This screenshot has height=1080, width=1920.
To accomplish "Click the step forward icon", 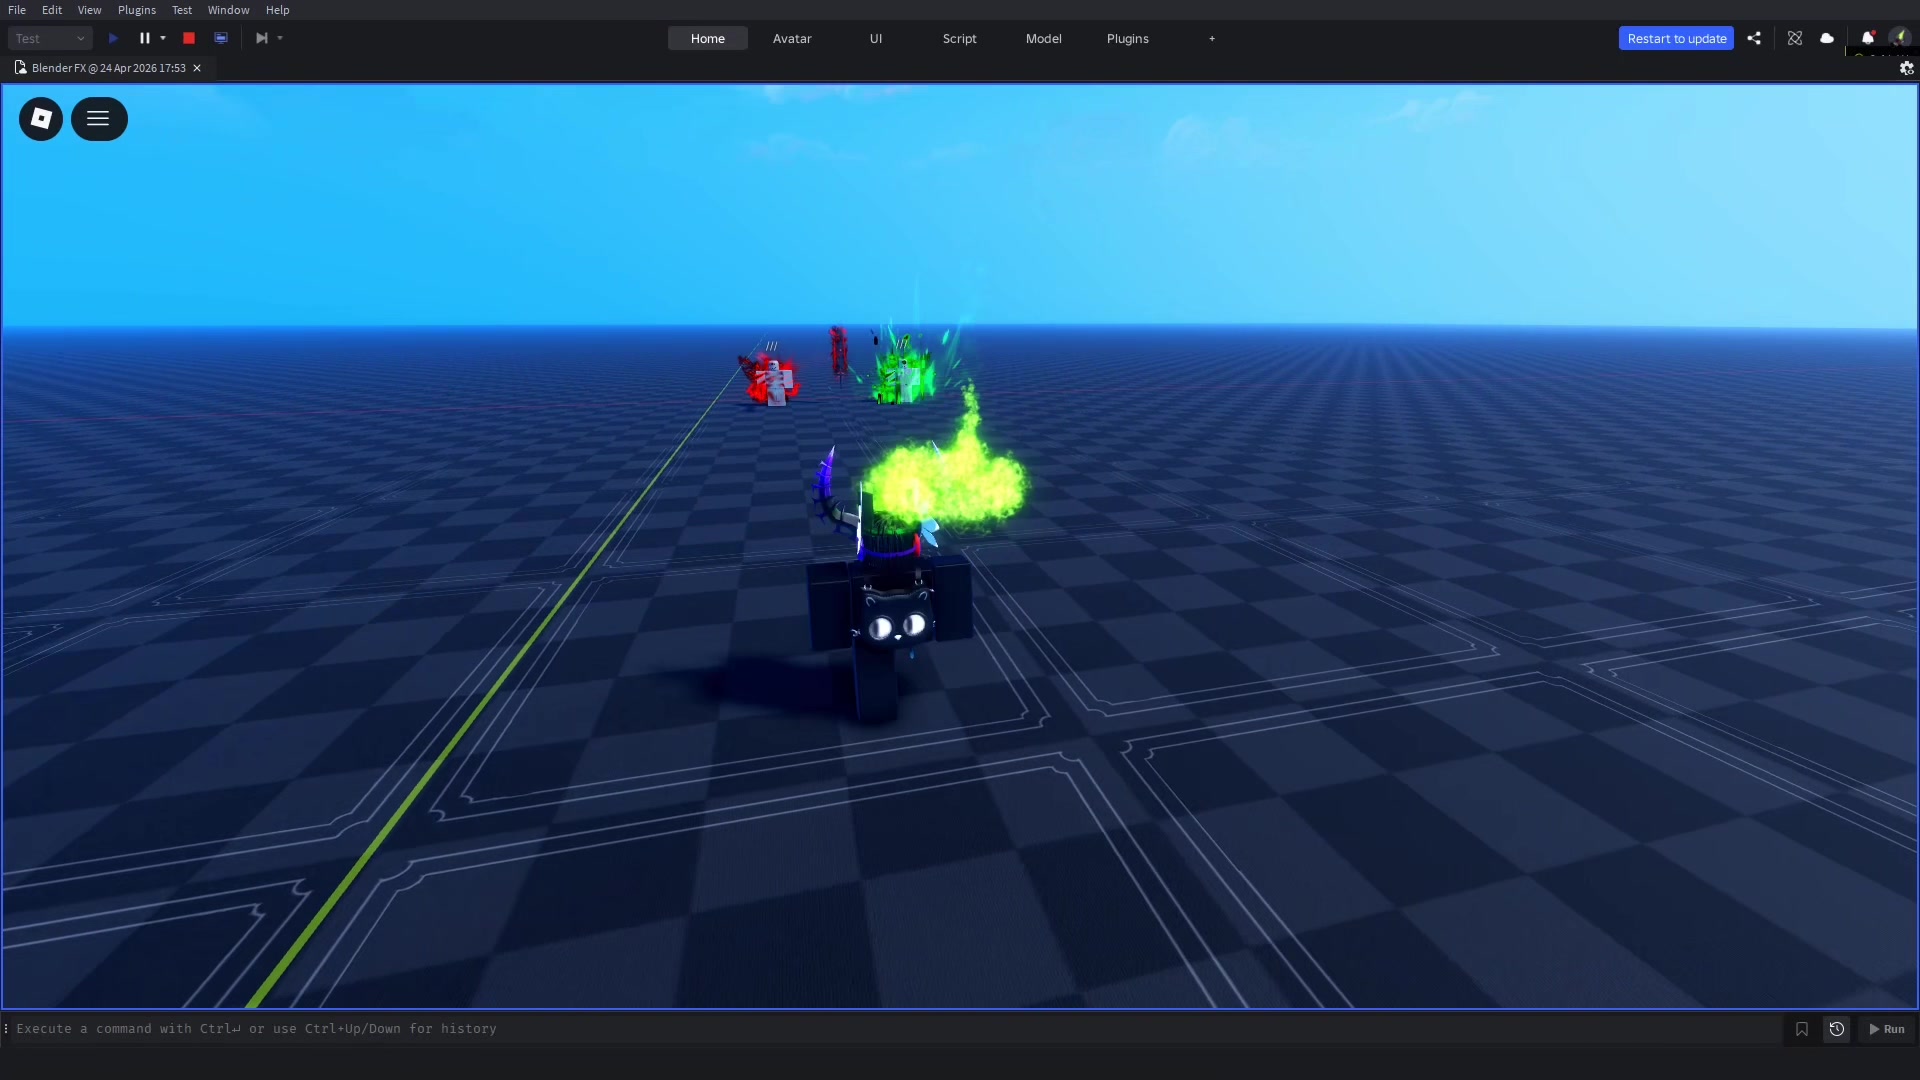I will tap(262, 38).
